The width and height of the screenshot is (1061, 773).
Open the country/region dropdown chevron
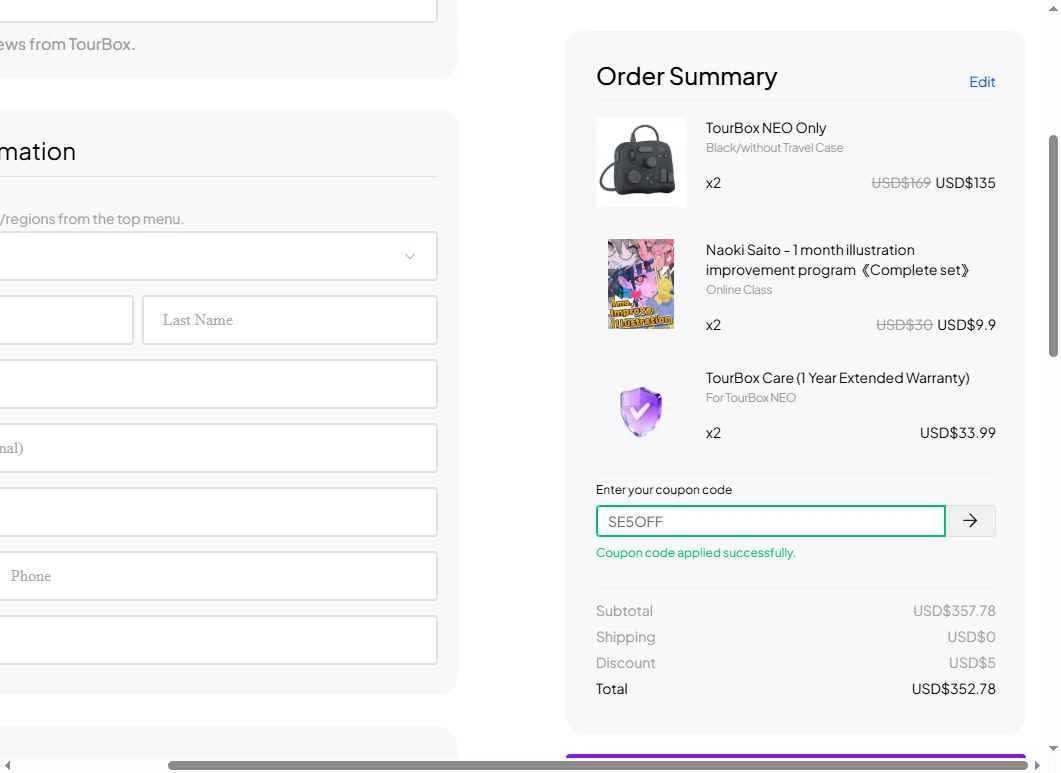click(409, 256)
